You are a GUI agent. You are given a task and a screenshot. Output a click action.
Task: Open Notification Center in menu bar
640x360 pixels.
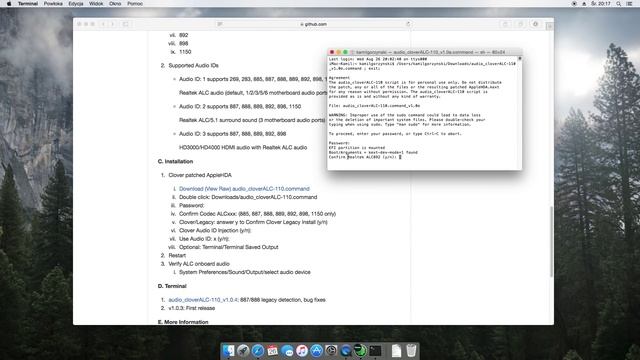point(629,4)
